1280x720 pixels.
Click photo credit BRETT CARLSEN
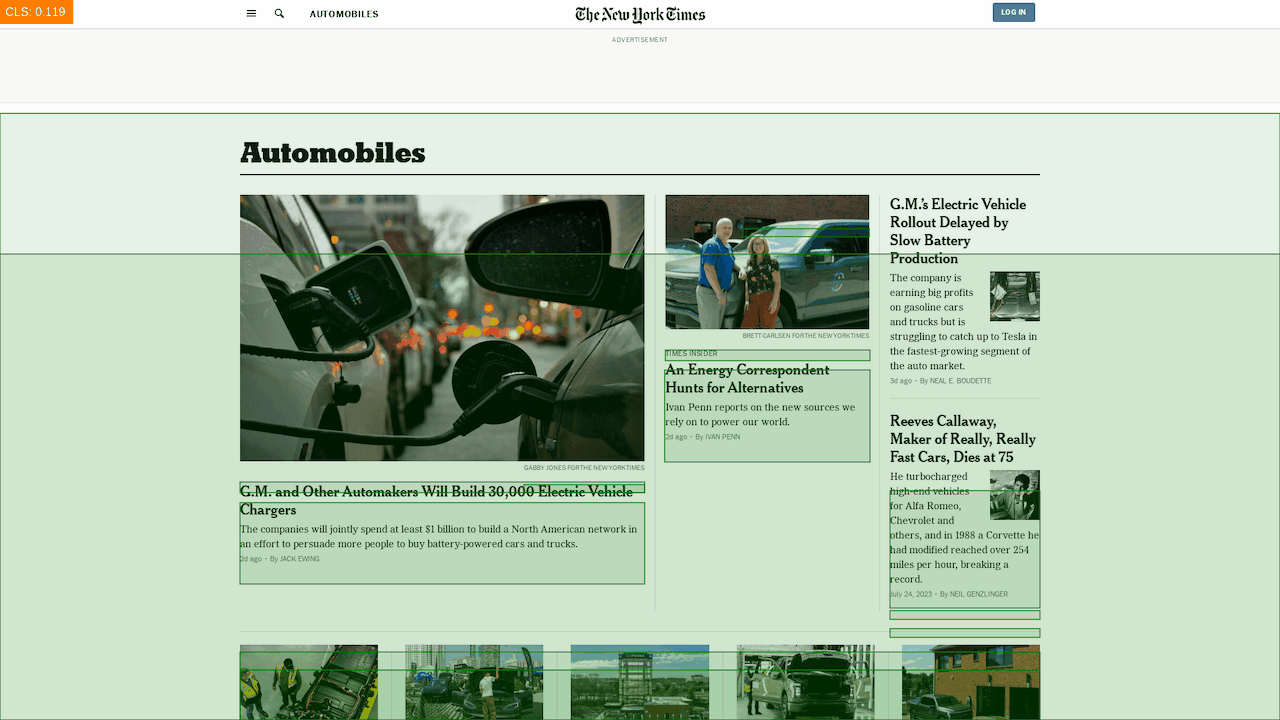coord(806,336)
